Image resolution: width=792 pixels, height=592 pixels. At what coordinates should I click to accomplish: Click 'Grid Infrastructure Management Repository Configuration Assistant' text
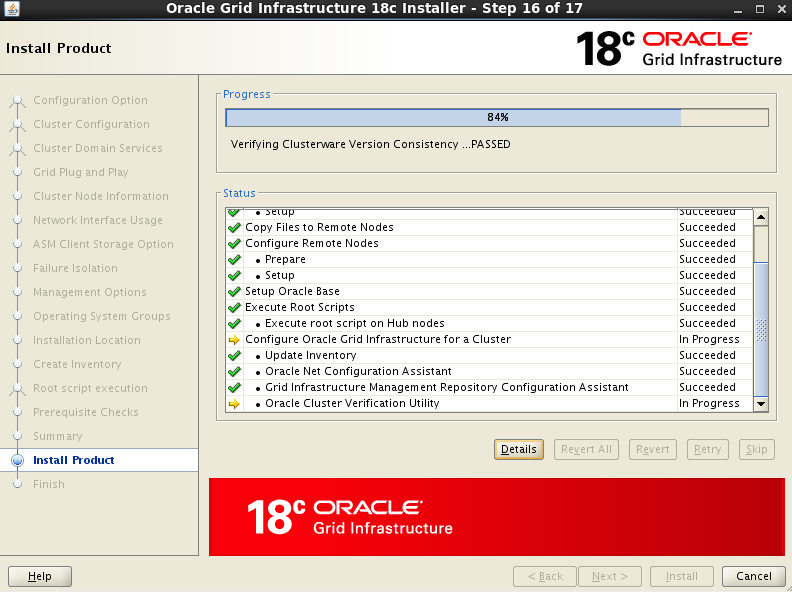(x=447, y=387)
